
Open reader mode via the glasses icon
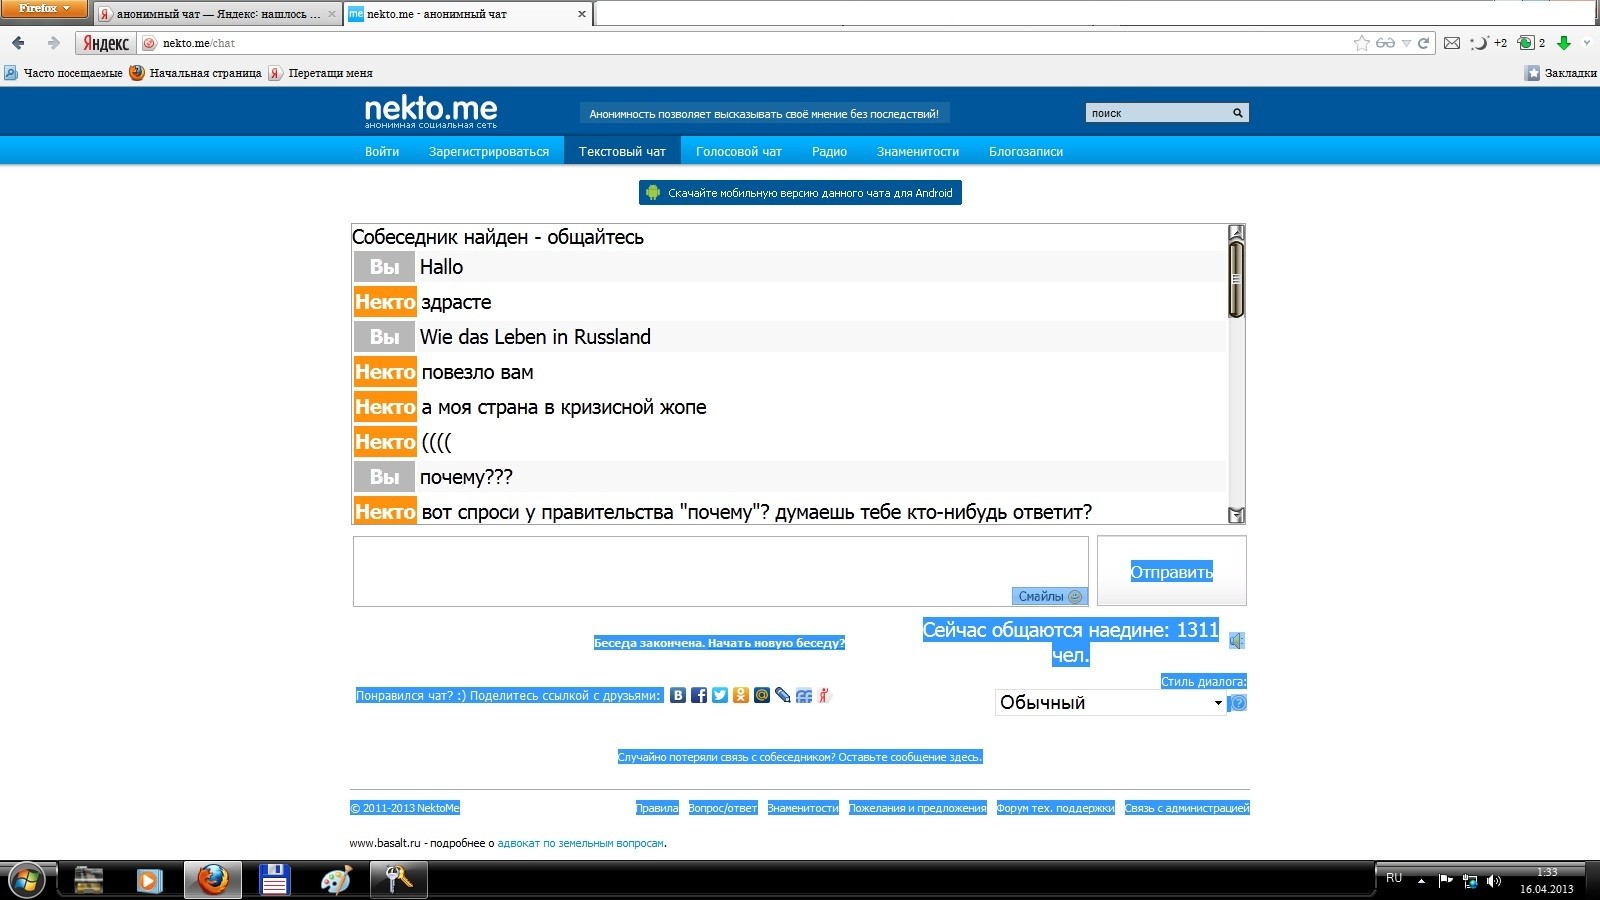click(x=1385, y=43)
